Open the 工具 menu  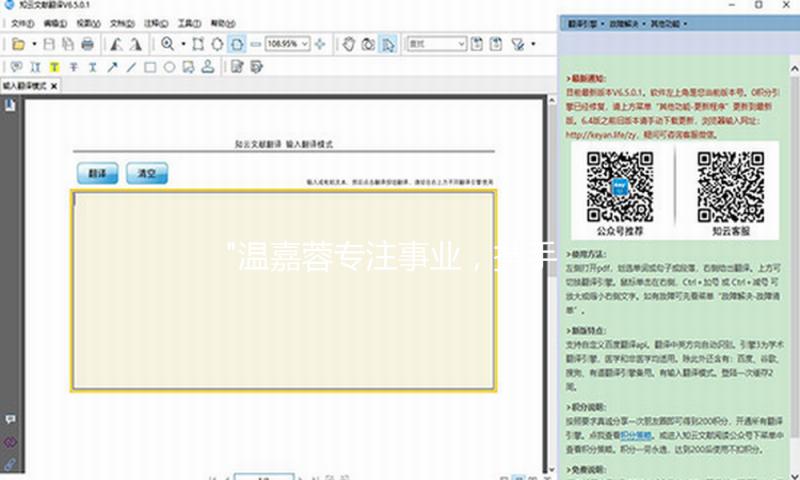tap(189, 23)
